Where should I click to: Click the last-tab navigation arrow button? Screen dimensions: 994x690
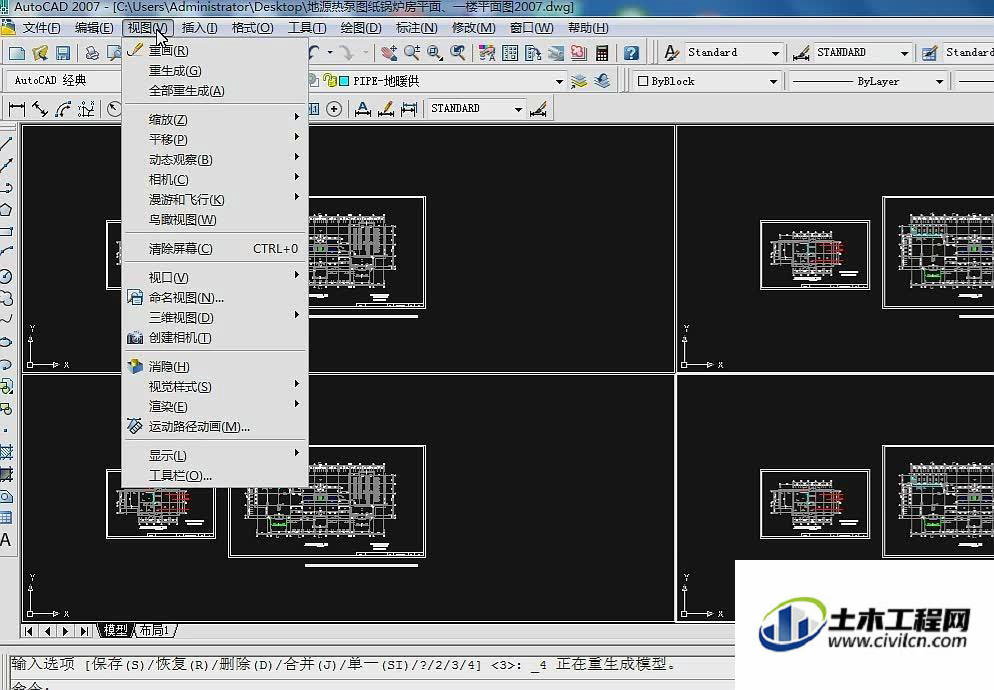(x=84, y=631)
